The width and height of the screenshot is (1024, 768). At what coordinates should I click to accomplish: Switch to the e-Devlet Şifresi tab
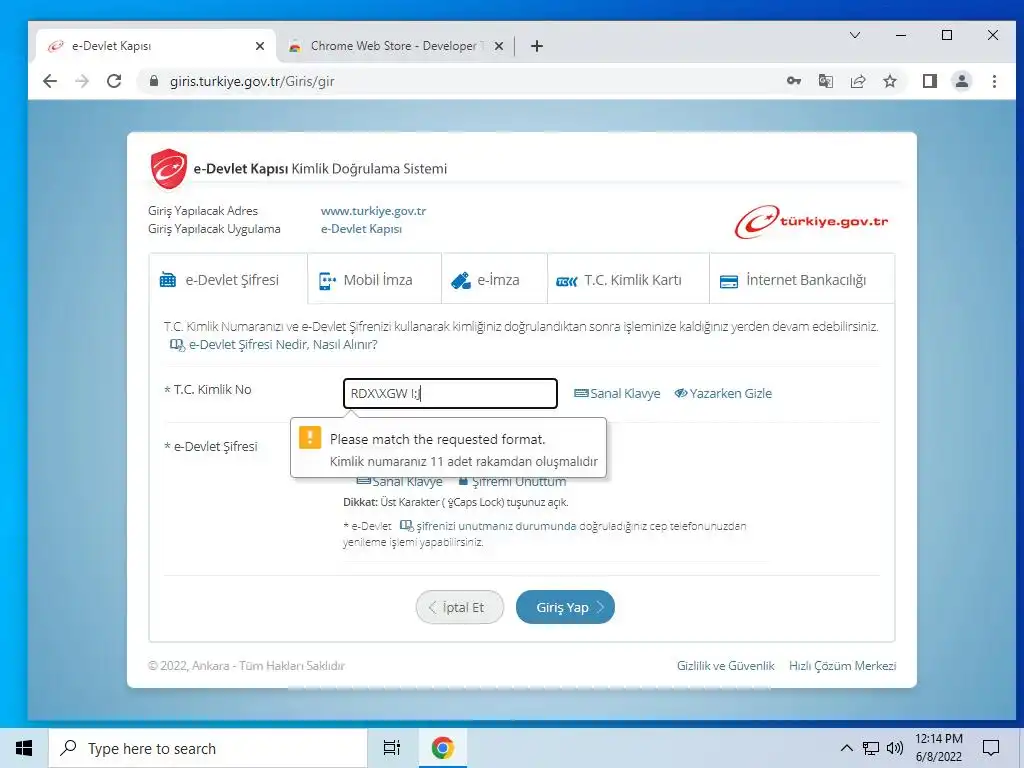[228, 280]
